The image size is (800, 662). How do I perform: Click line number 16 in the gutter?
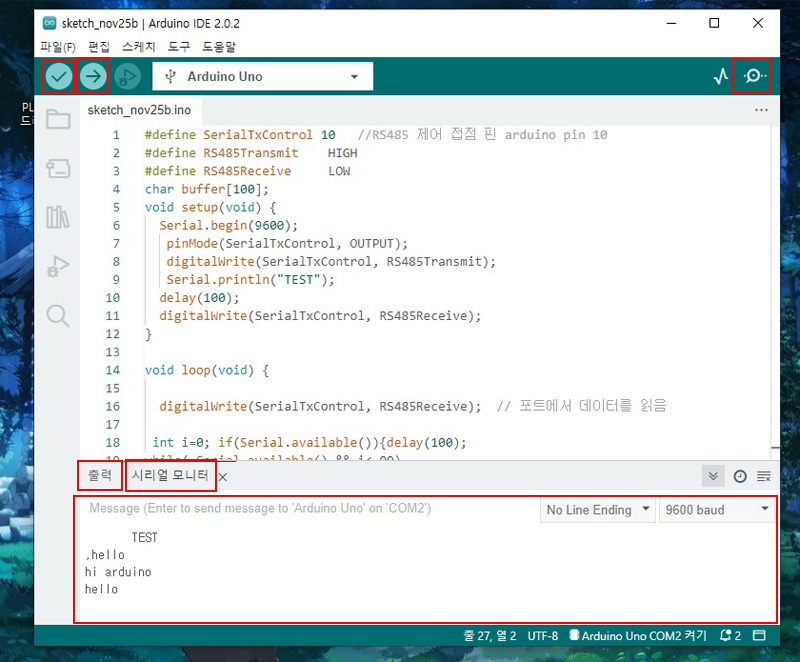113,406
